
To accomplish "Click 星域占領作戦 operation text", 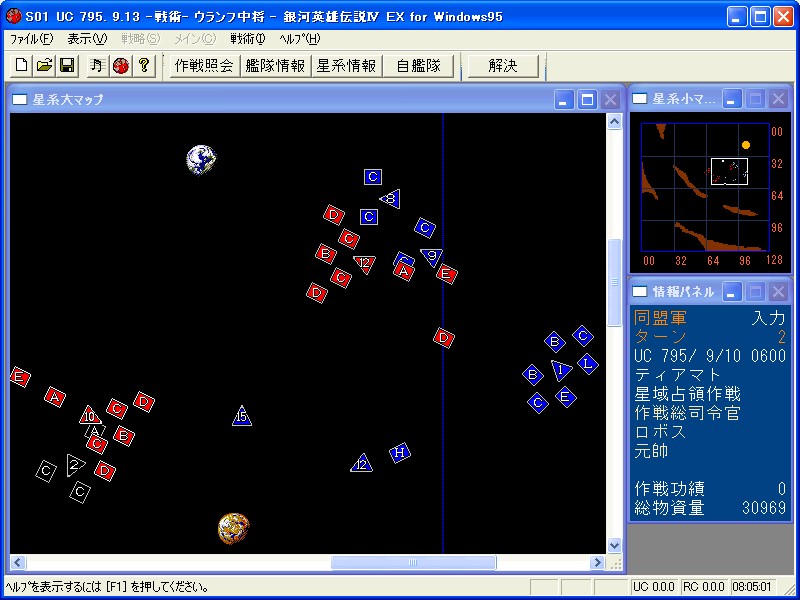I will 687,394.
